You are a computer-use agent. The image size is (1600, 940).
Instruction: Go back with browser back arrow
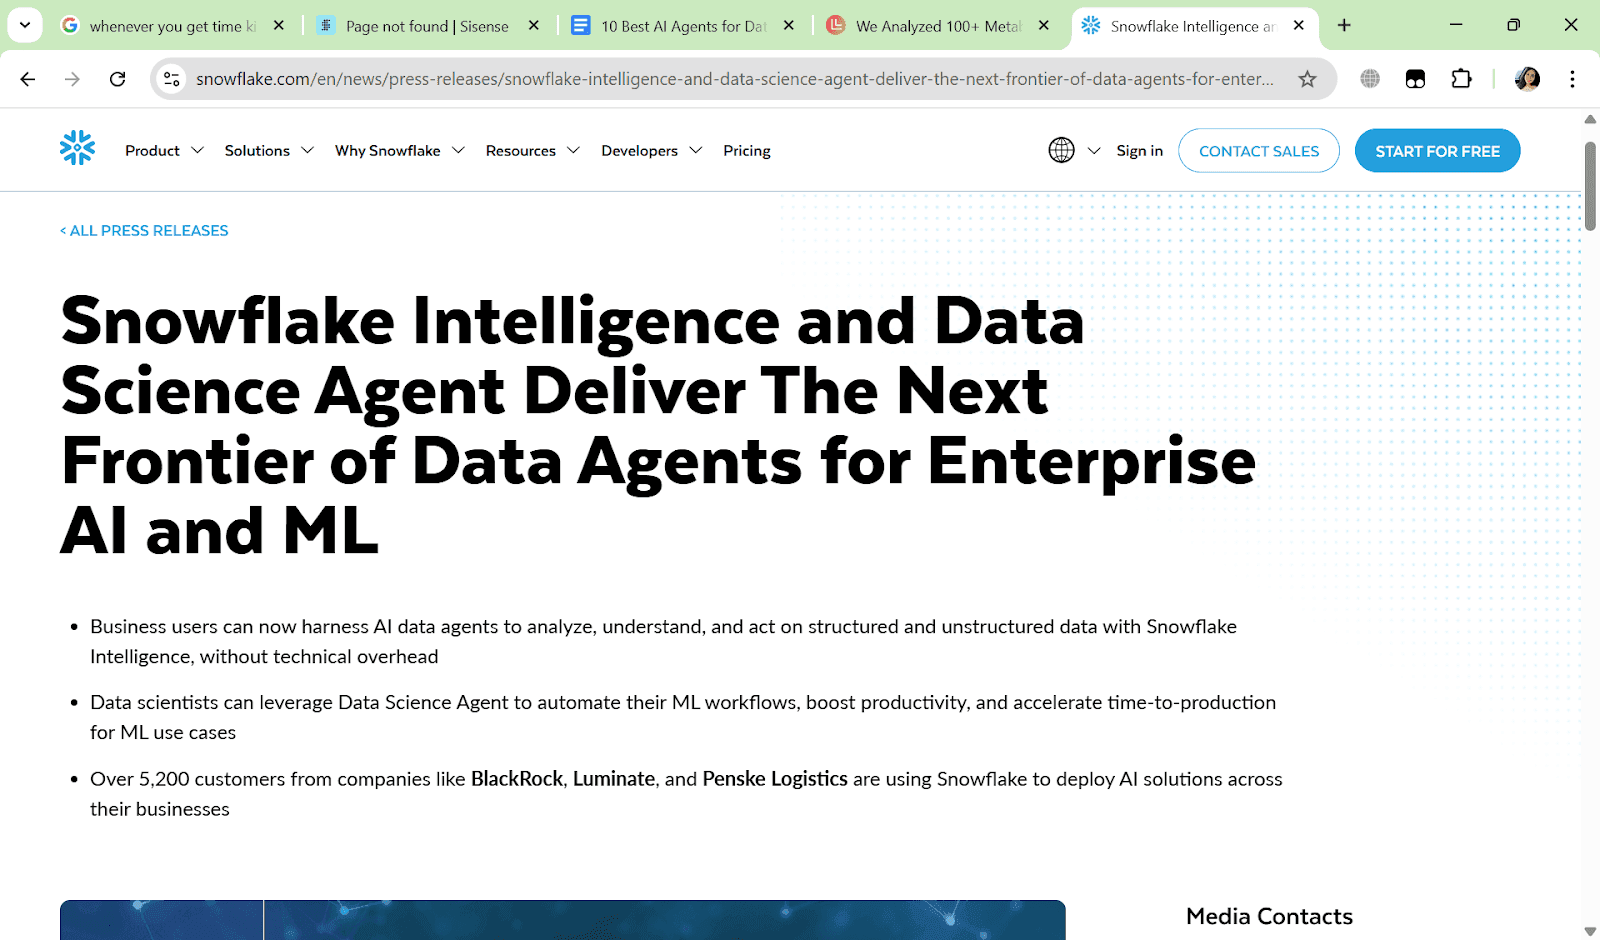coord(28,79)
